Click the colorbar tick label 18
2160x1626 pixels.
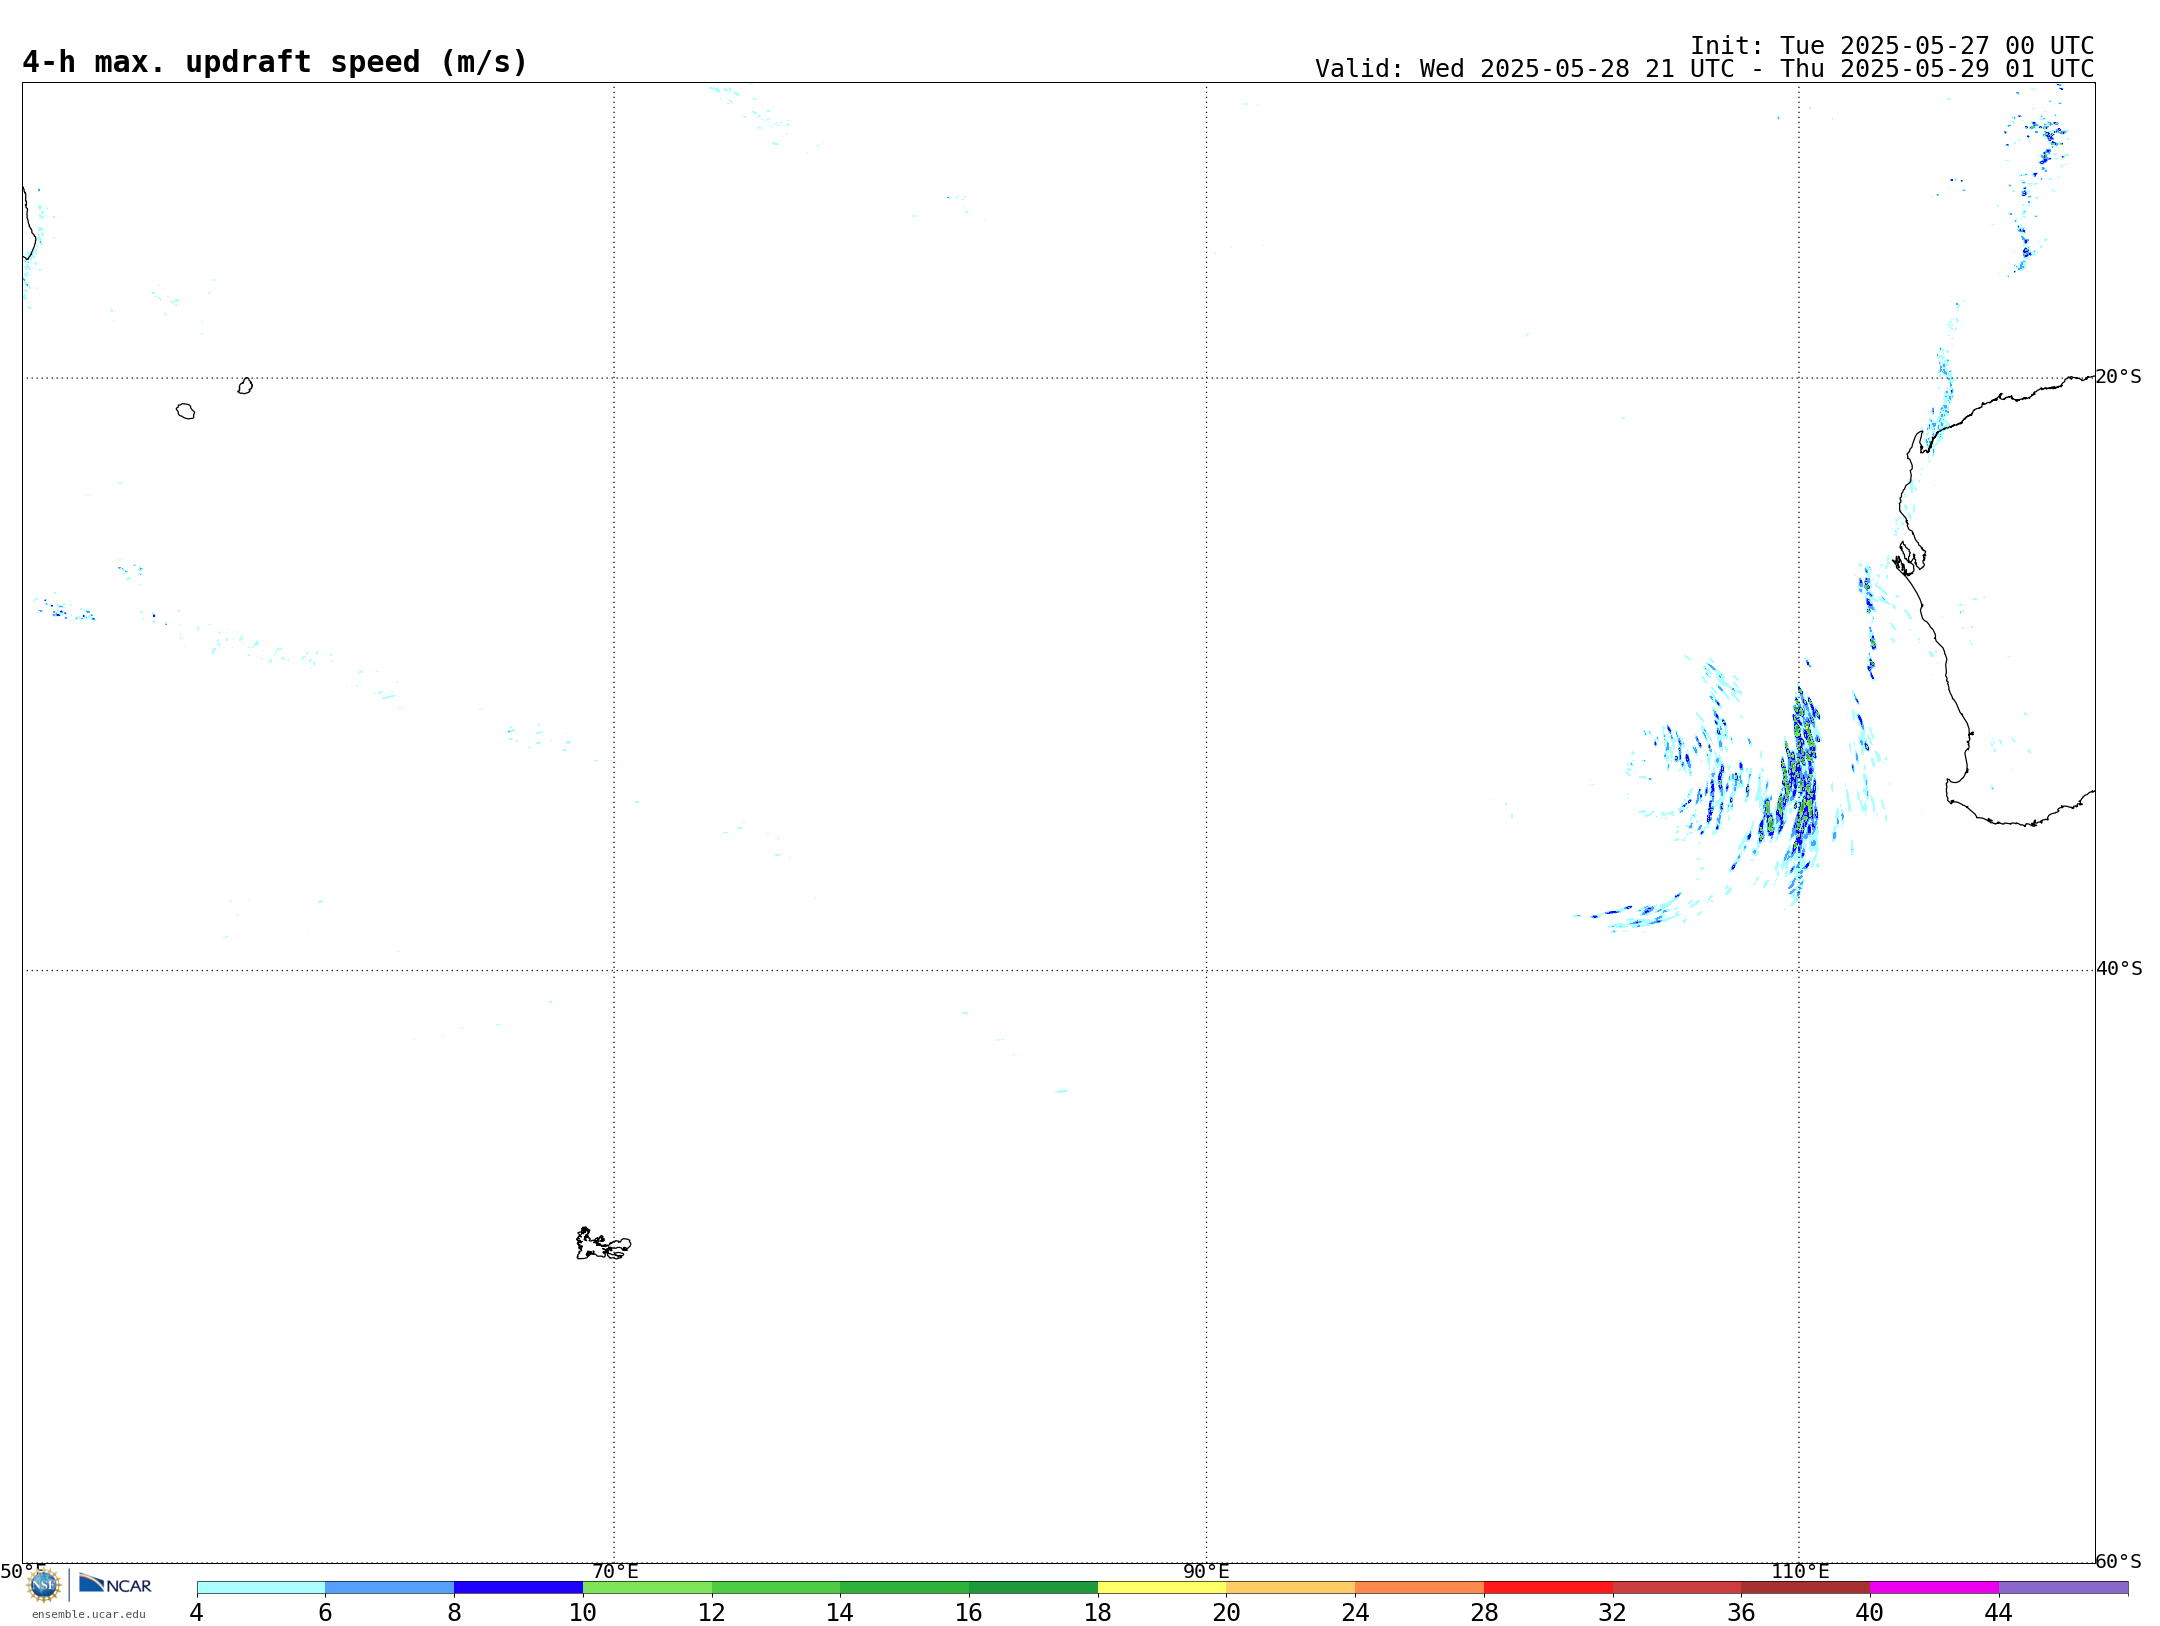(1098, 1612)
